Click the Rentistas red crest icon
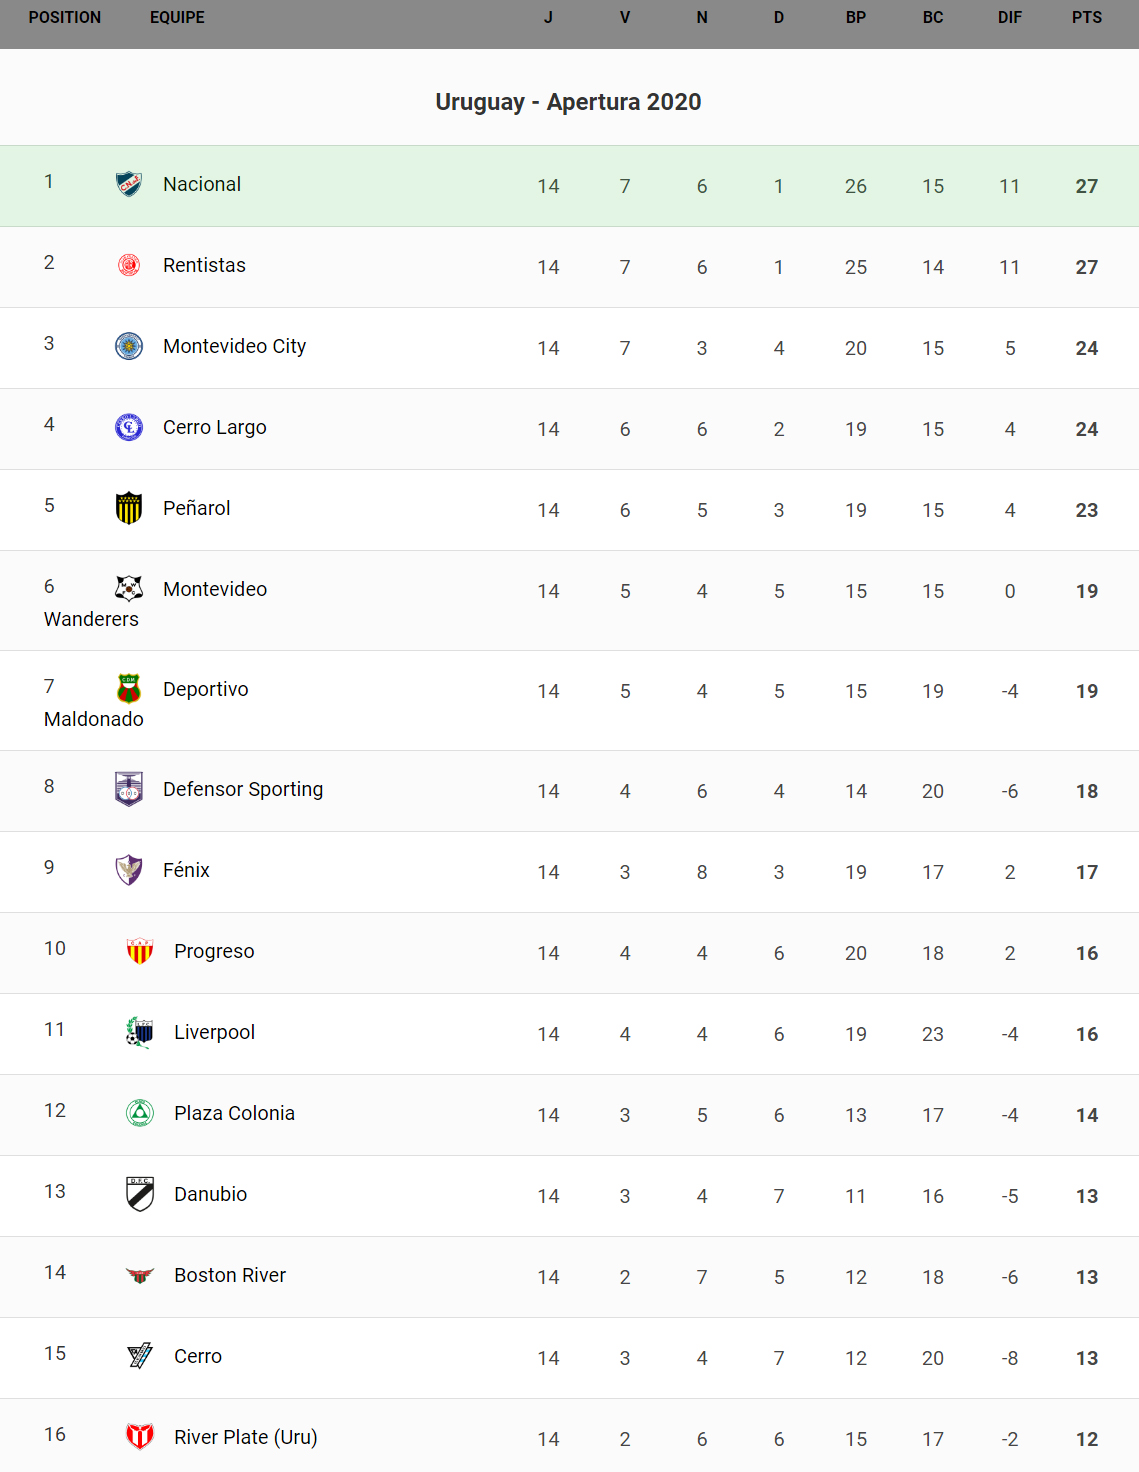 [129, 265]
